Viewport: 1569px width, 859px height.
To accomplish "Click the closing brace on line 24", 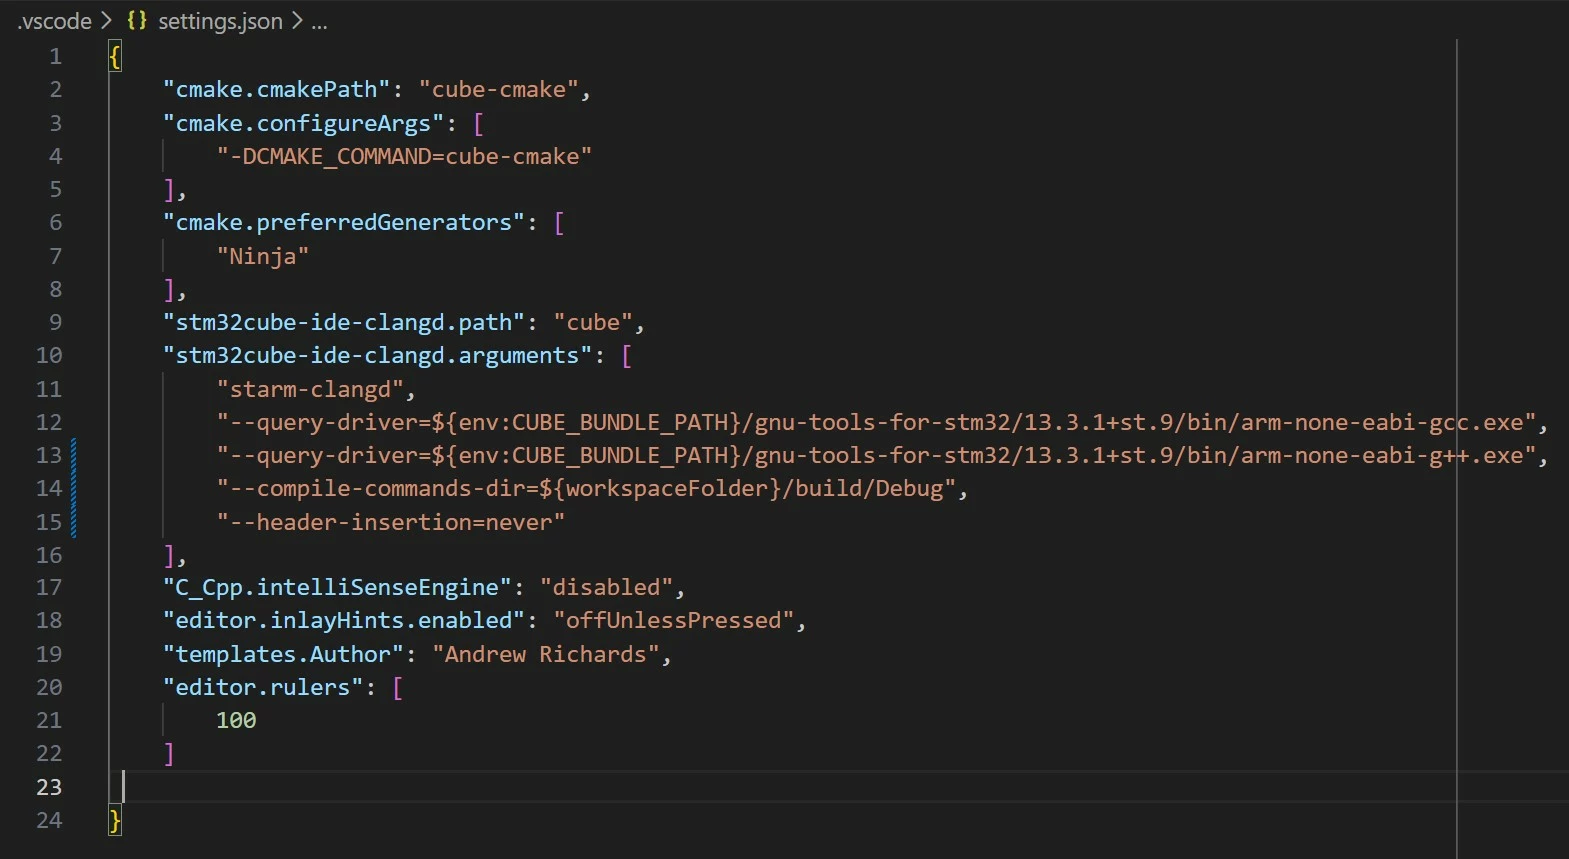I will point(115,821).
